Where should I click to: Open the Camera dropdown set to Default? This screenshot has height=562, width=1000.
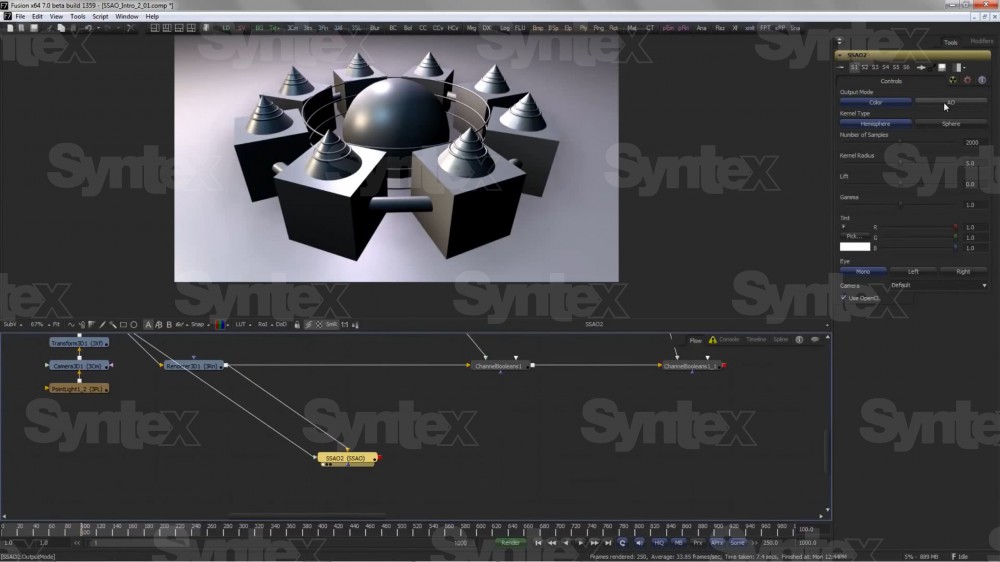tap(938, 285)
